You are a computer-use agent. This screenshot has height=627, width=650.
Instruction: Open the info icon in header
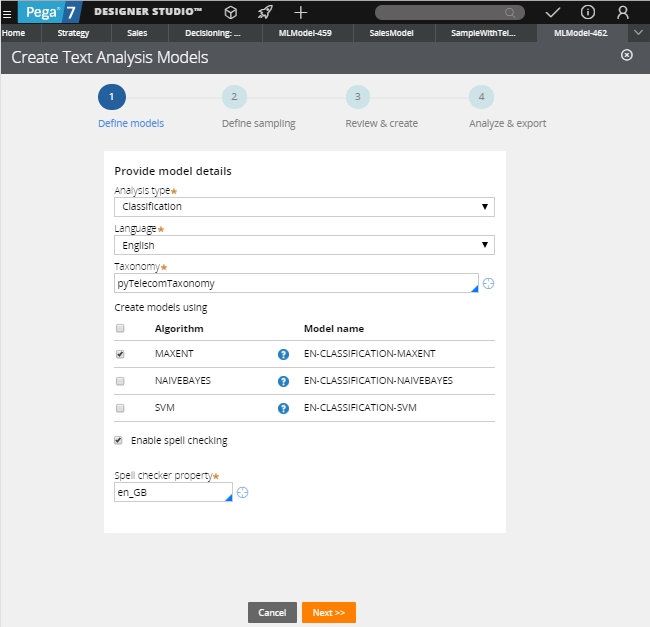[587, 12]
